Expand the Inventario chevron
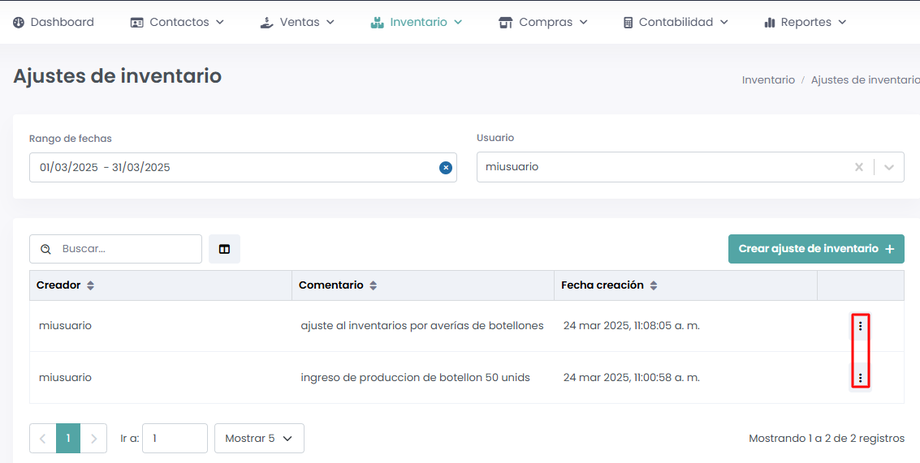Image resolution: width=920 pixels, height=463 pixels. pos(458,22)
